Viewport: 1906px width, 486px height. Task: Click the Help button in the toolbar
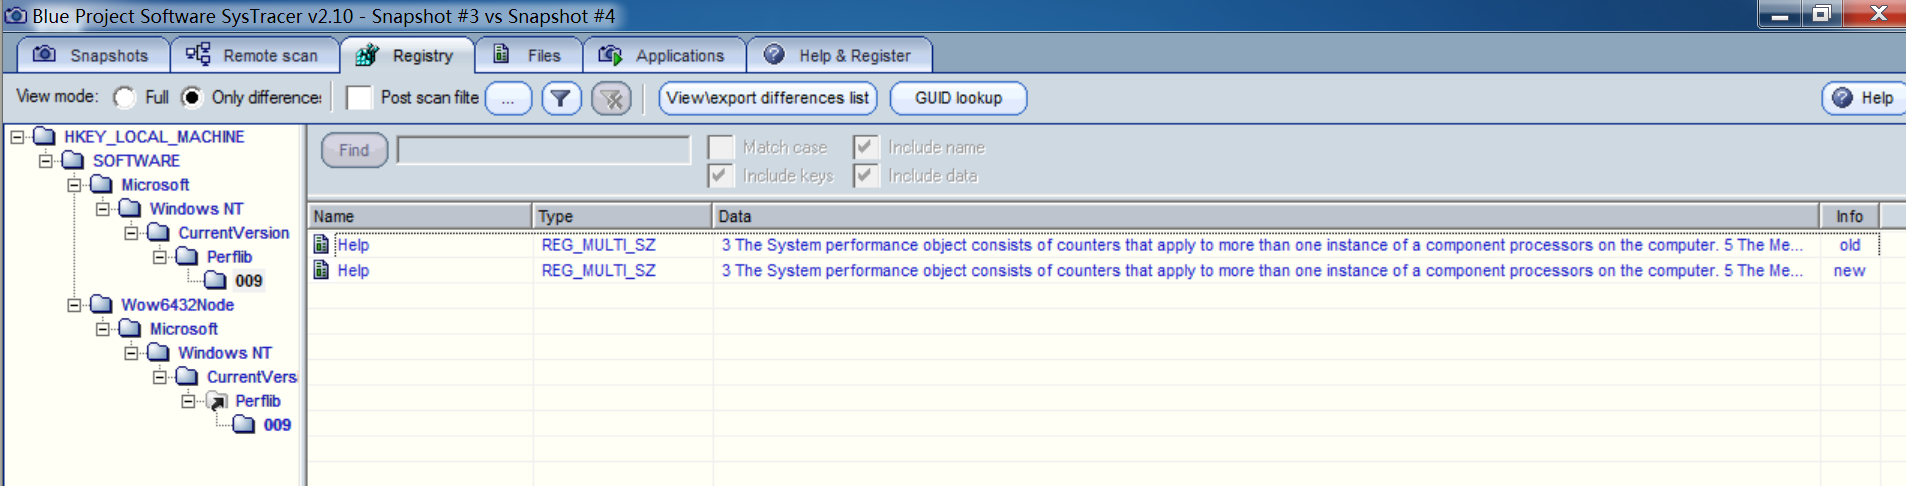click(x=1864, y=98)
